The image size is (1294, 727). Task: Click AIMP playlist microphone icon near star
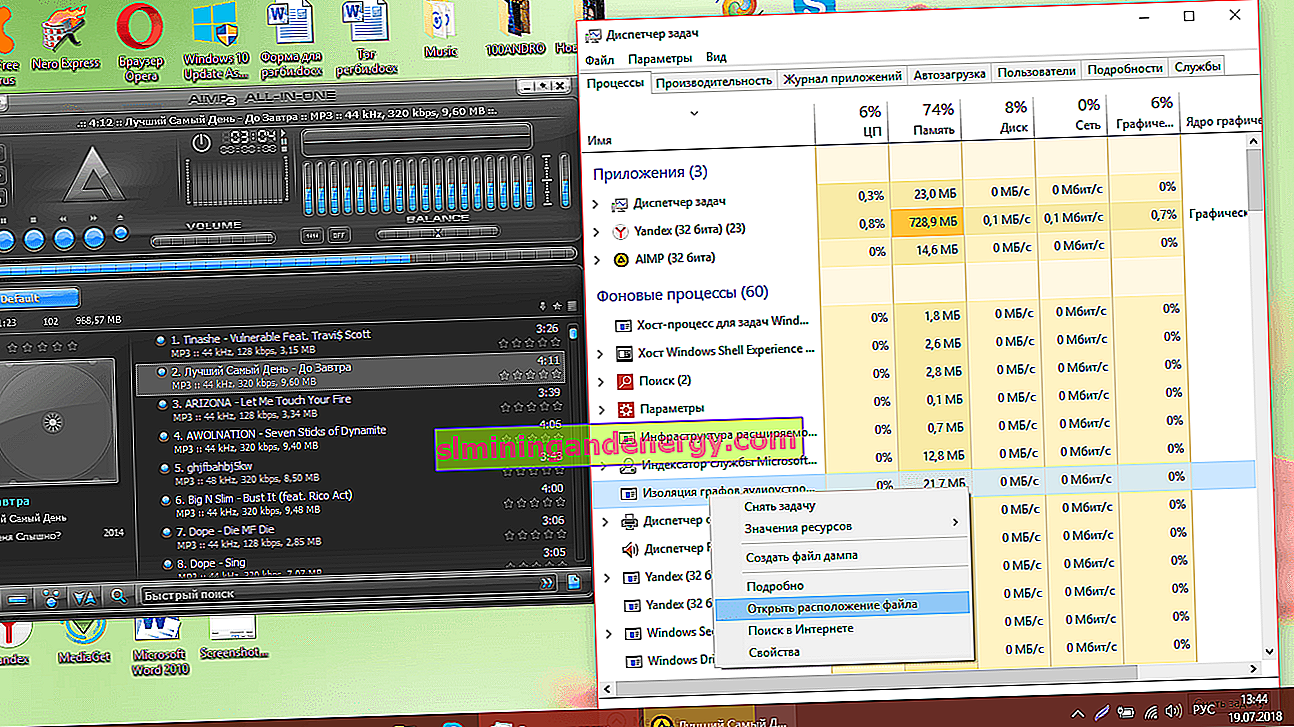(x=543, y=305)
